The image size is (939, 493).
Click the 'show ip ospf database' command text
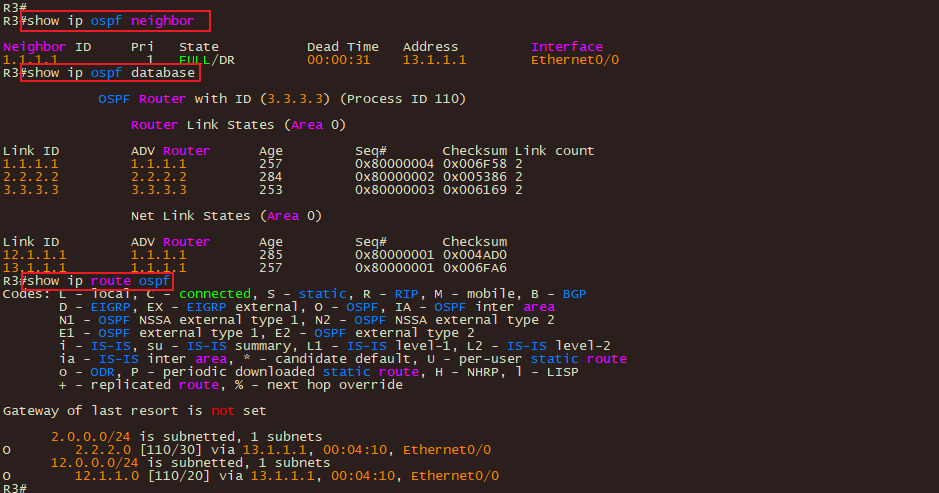[111, 73]
